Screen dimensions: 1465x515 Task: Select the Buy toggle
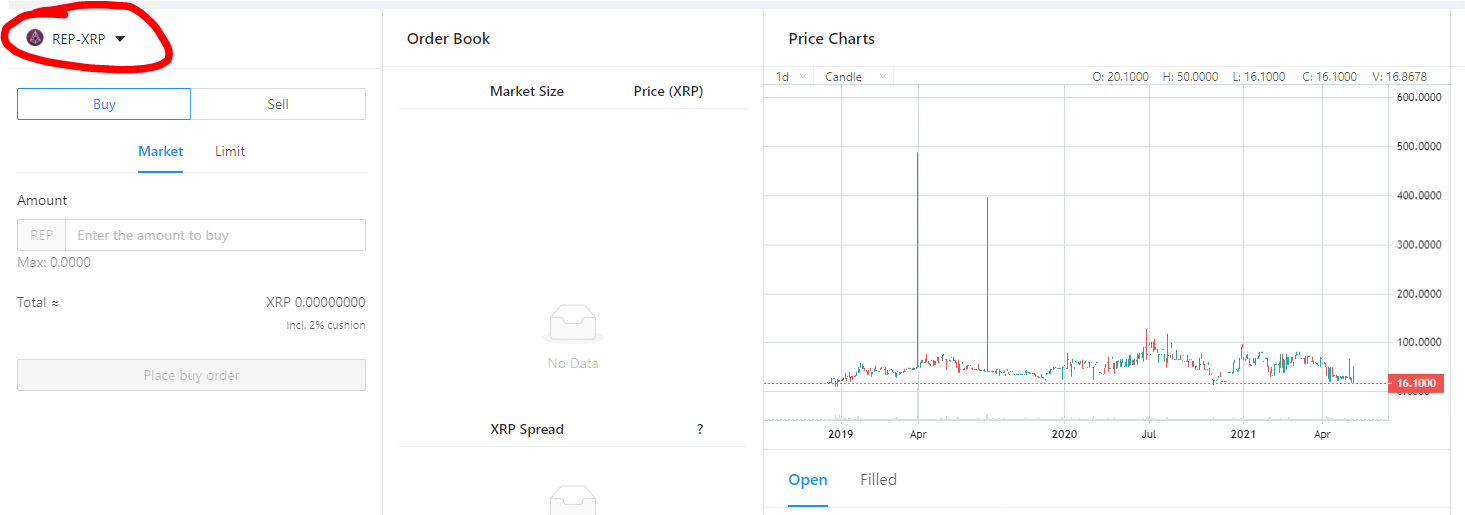point(104,104)
